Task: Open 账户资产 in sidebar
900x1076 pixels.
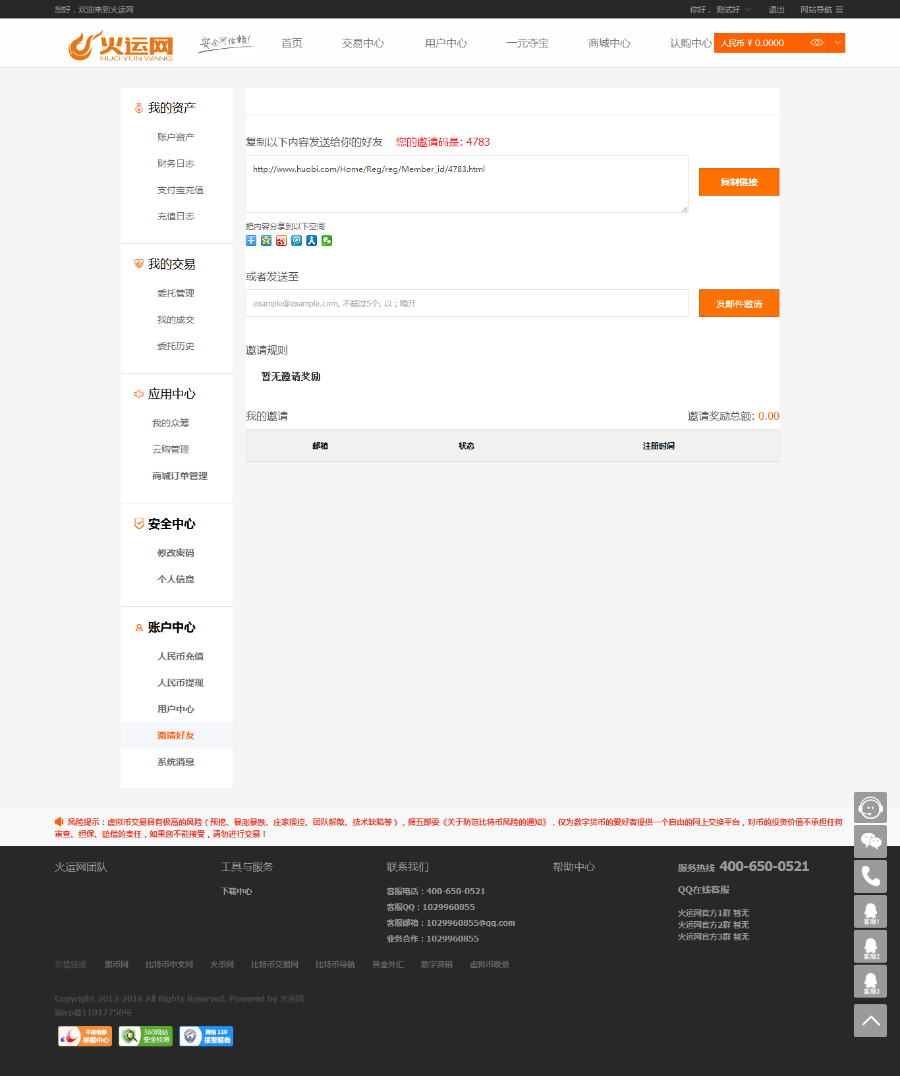Action: click(x=176, y=137)
